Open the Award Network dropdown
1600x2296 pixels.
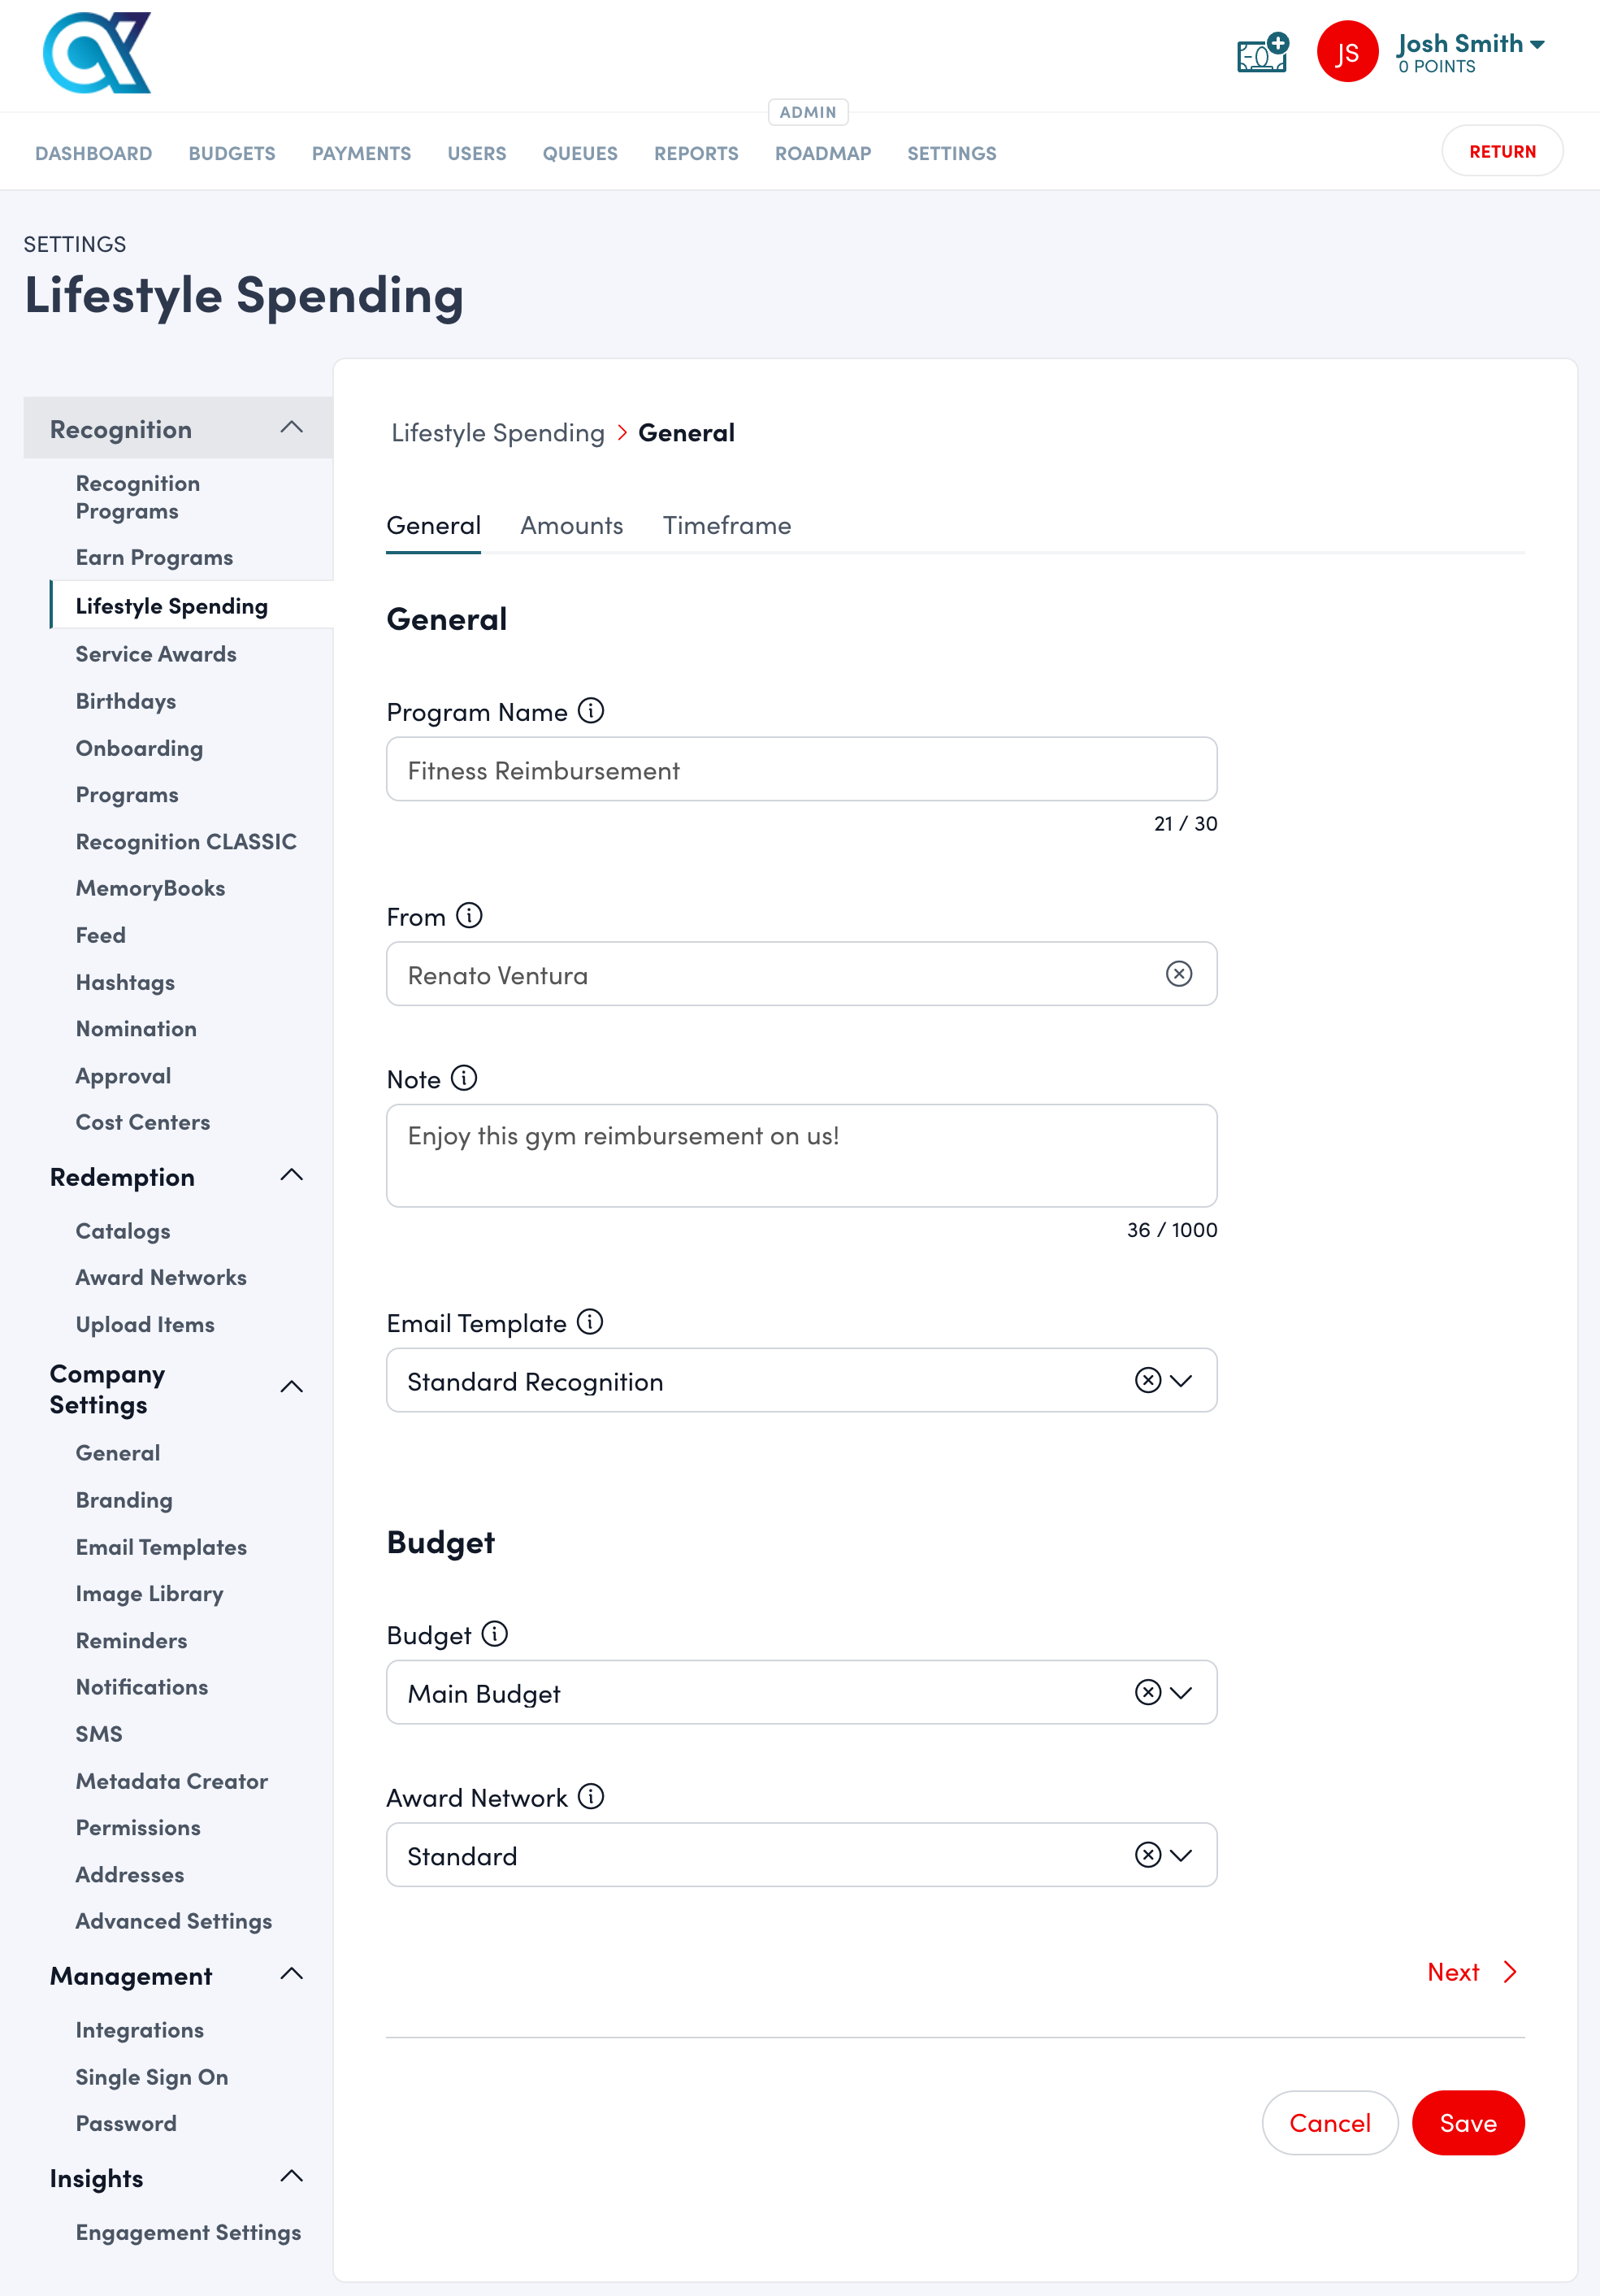[x=1182, y=1856]
